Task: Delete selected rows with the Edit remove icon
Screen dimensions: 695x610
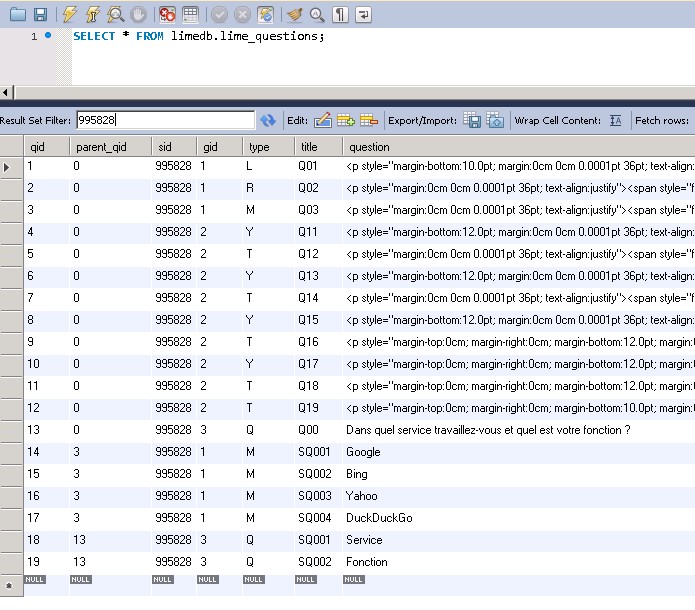Action: click(369, 120)
